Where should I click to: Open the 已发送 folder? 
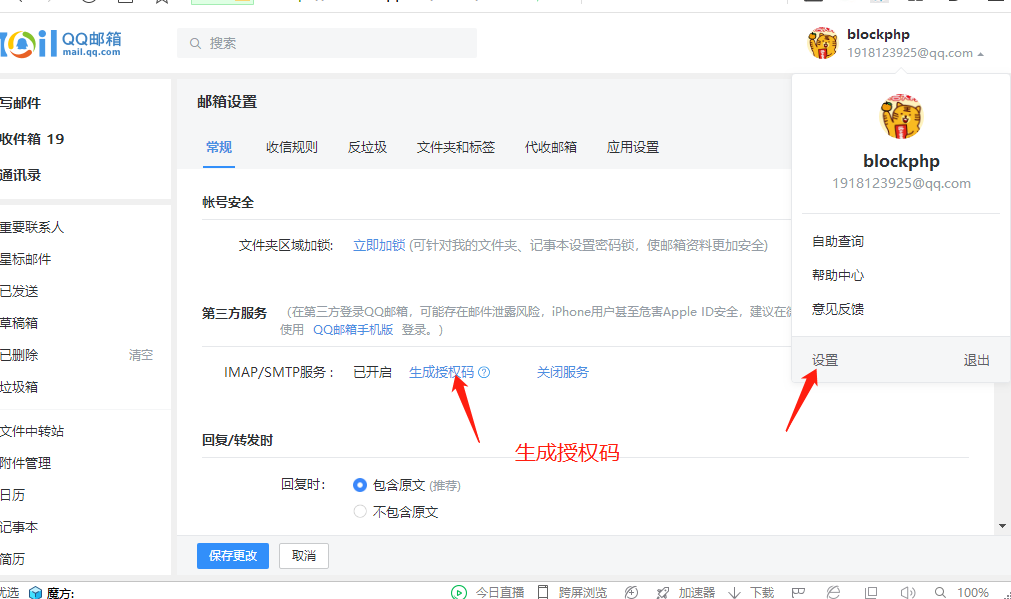(x=19, y=291)
